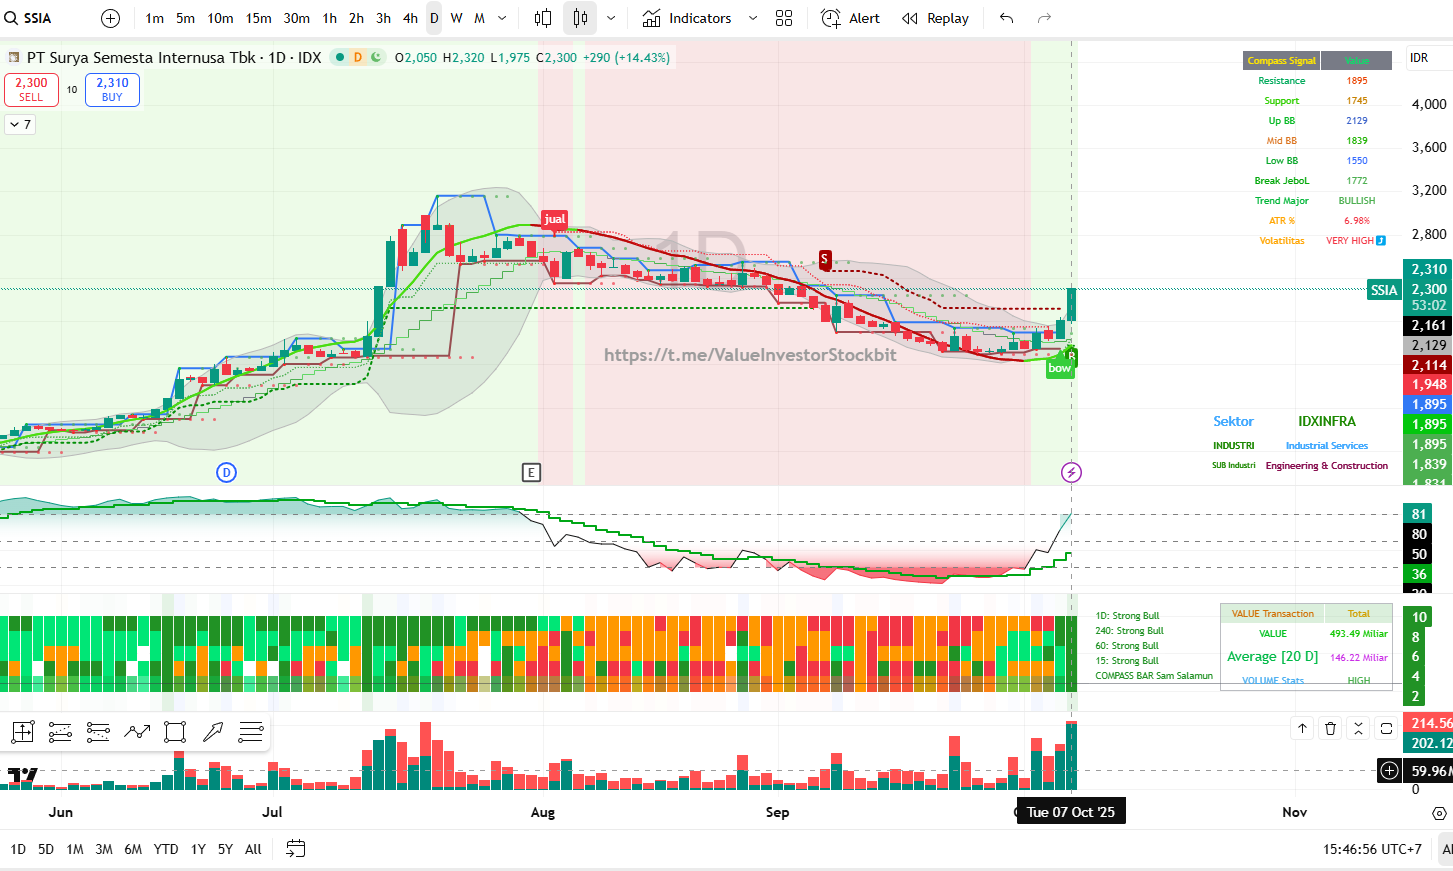Move the volume pane up
This screenshot has width=1453, height=871.
pyautogui.click(x=1302, y=728)
